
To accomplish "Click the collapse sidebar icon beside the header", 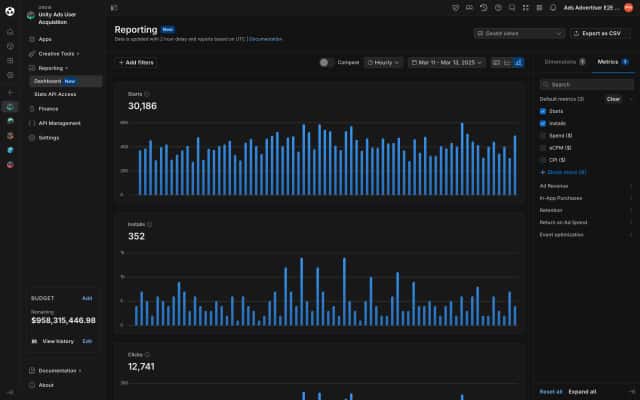I will tap(114, 8).
